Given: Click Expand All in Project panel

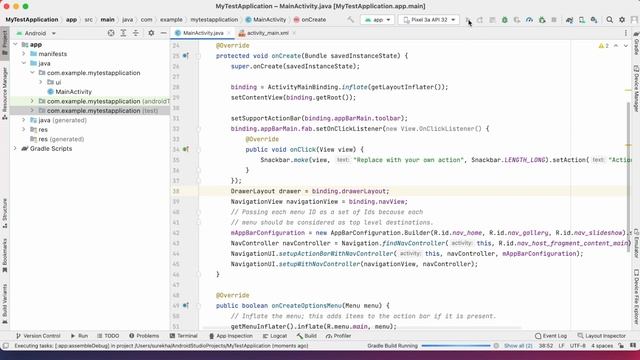Looking at the screenshot, I should click(x=123, y=33).
